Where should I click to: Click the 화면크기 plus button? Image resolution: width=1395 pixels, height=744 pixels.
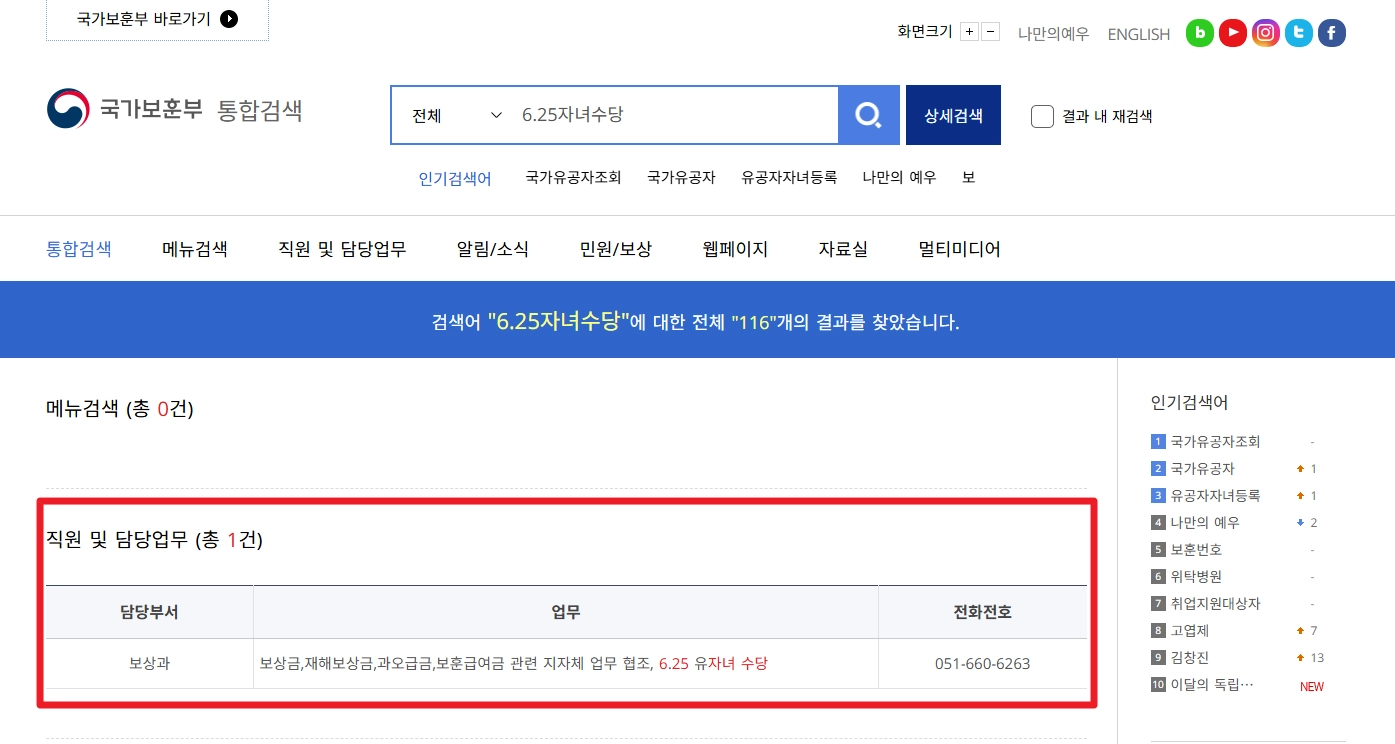(968, 31)
